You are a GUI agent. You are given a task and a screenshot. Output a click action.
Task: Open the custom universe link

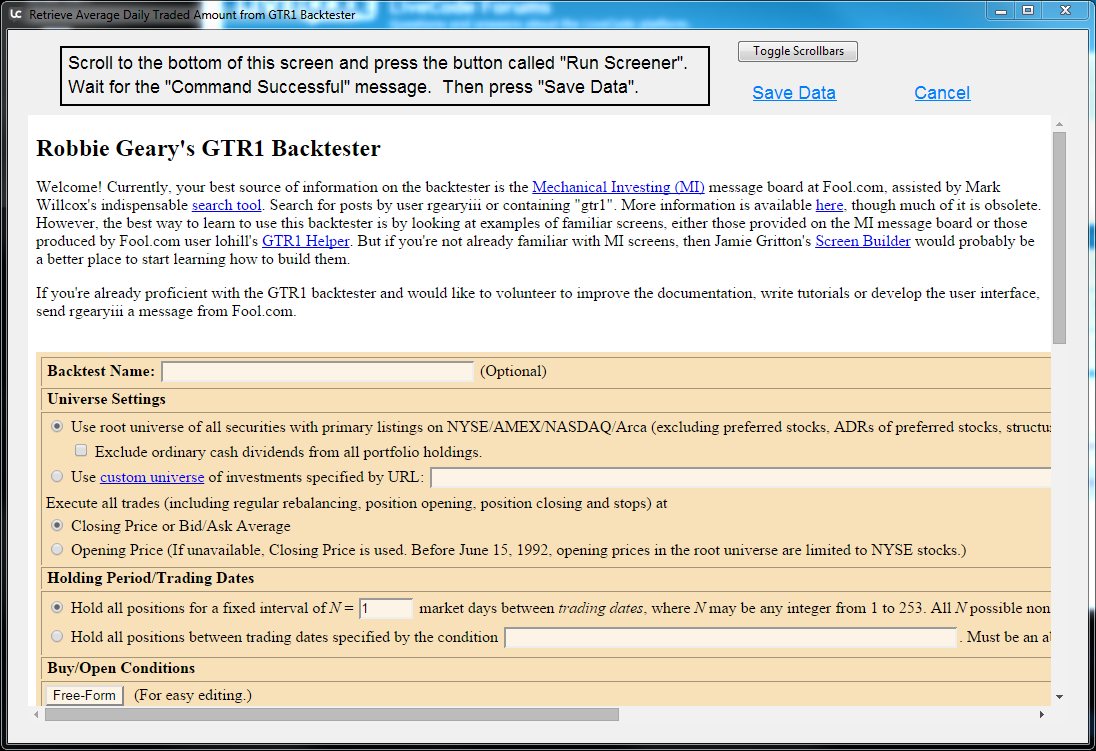coord(152,477)
